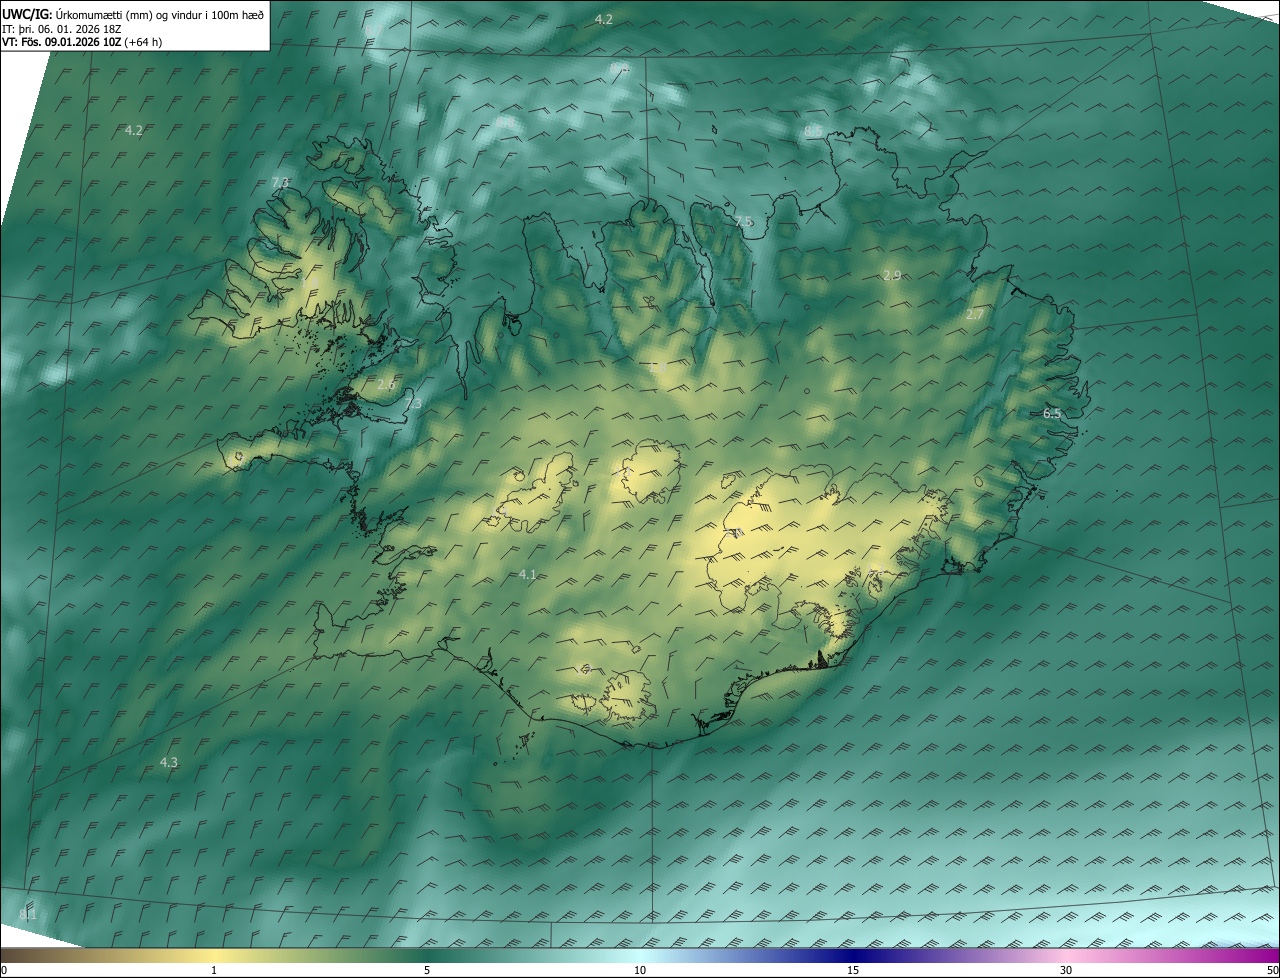1280x978 pixels.
Task: Click the 4.2 value at the map's top edge
Action: point(603,20)
